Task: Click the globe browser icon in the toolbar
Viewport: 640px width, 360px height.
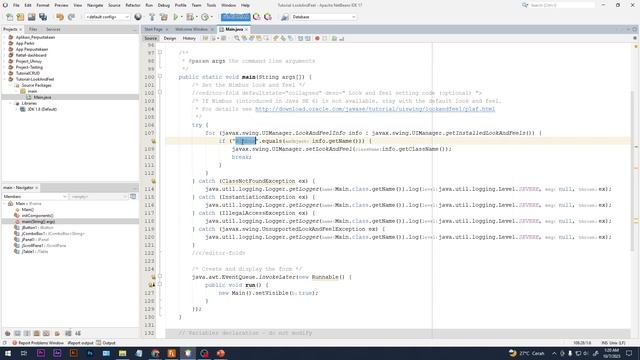Action: tap(138, 17)
